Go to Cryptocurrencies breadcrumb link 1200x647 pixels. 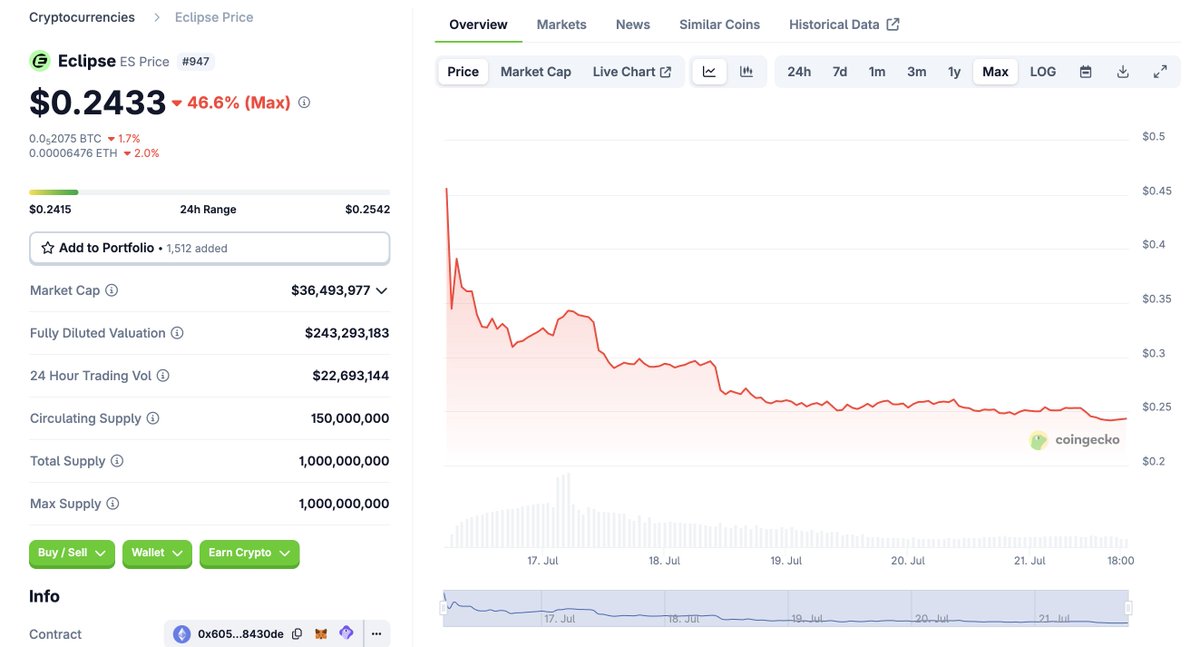(82, 17)
